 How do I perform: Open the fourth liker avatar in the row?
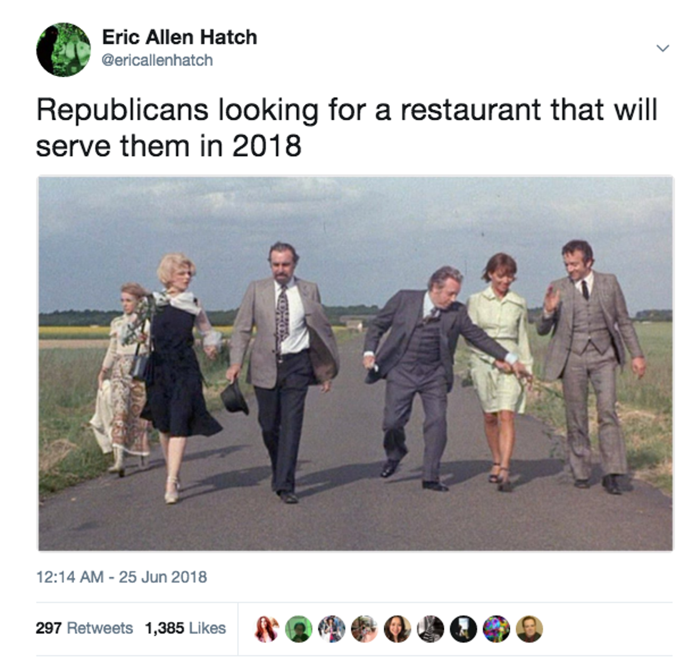point(365,629)
